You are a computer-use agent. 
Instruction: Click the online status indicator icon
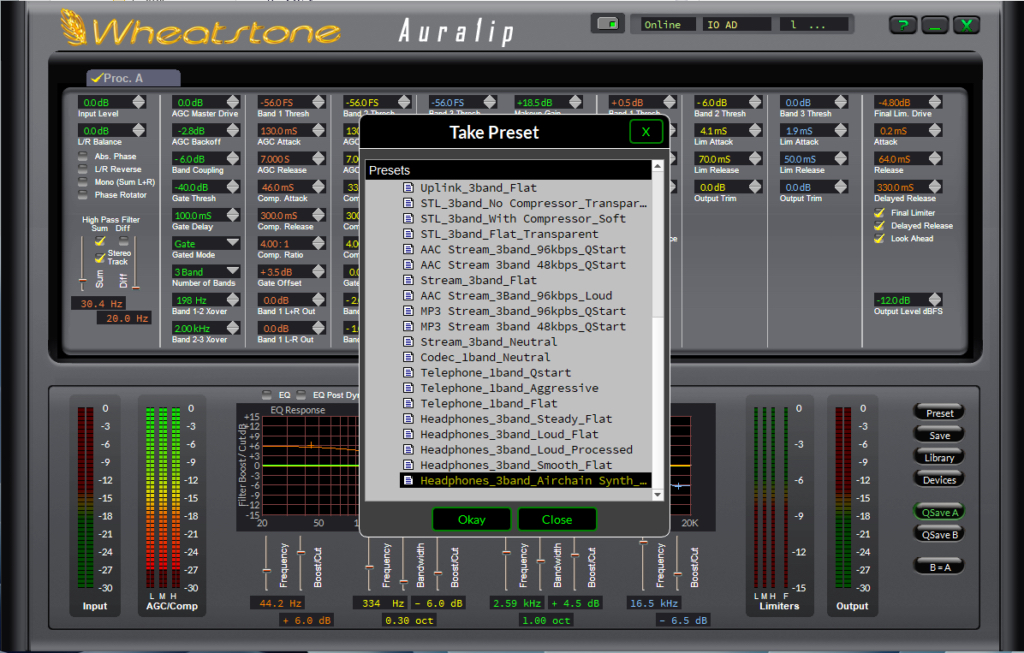pos(607,24)
